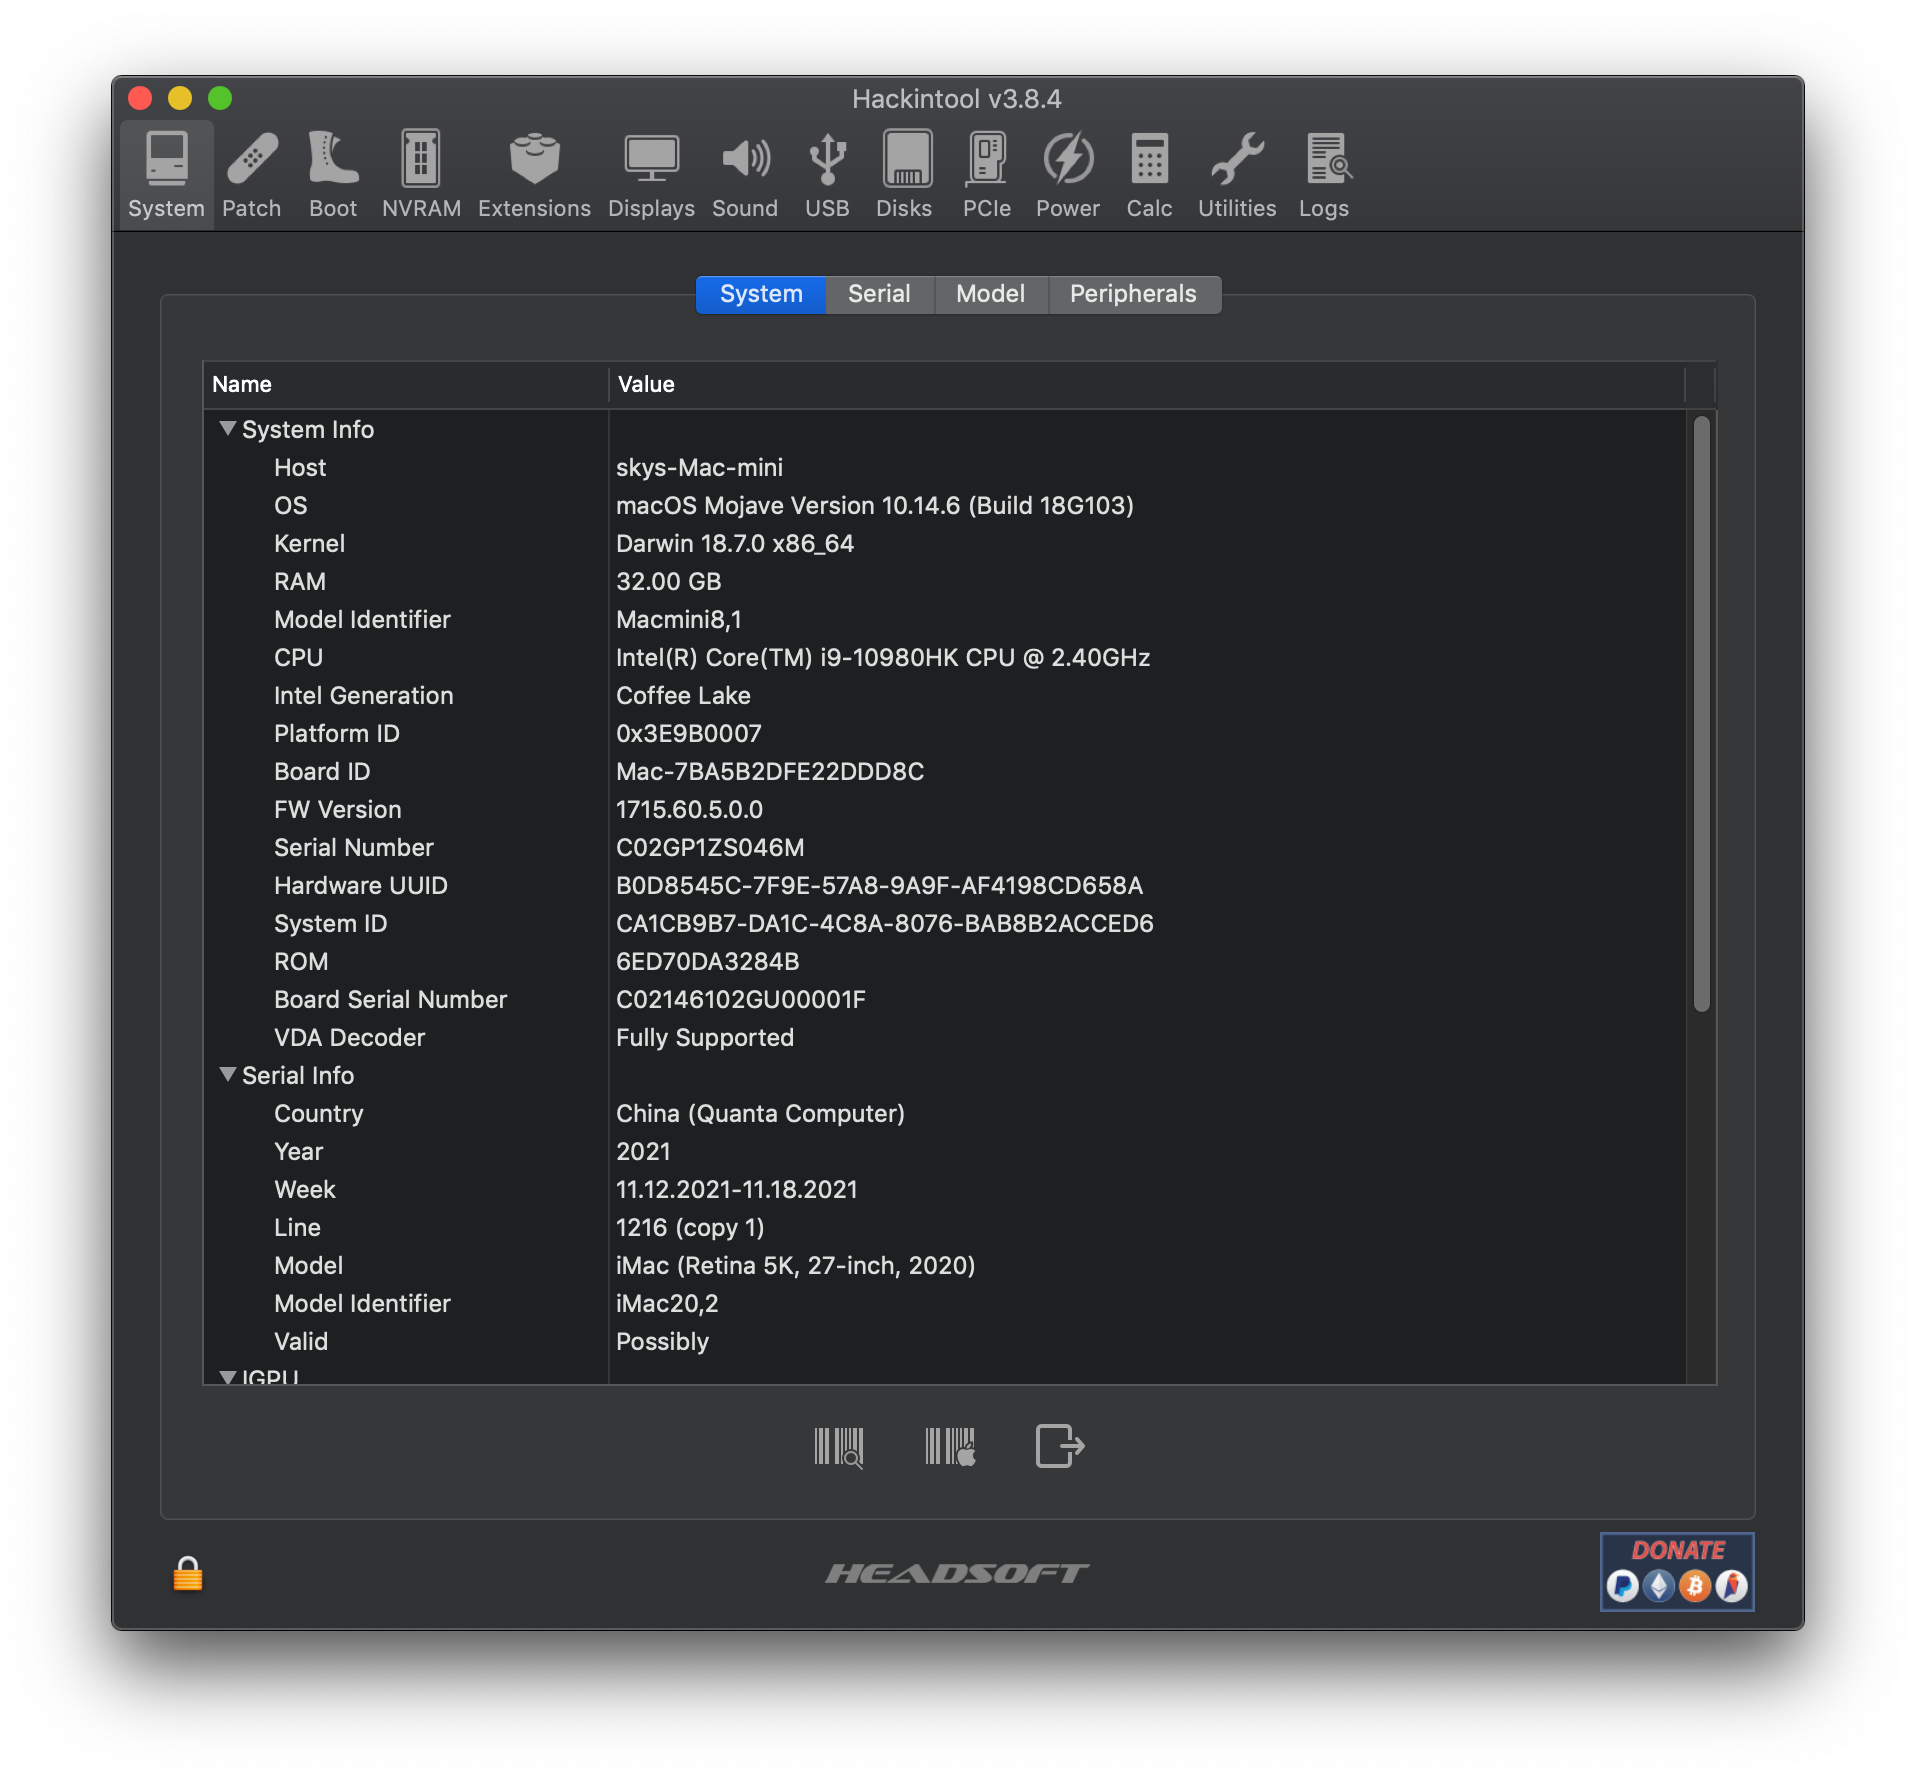Click the barcode with magnifier icon
Screen dimensions: 1916x1778
(838, 1446)
